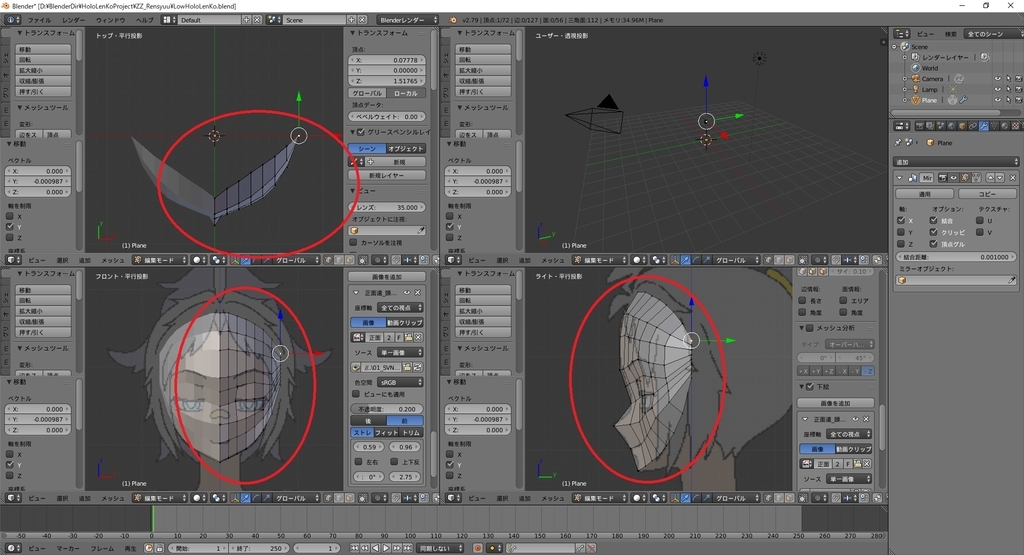This screenshot has height=555, width=1024.
Task: Click the コピー copy modifier button
Action: (x=987, y=194)
